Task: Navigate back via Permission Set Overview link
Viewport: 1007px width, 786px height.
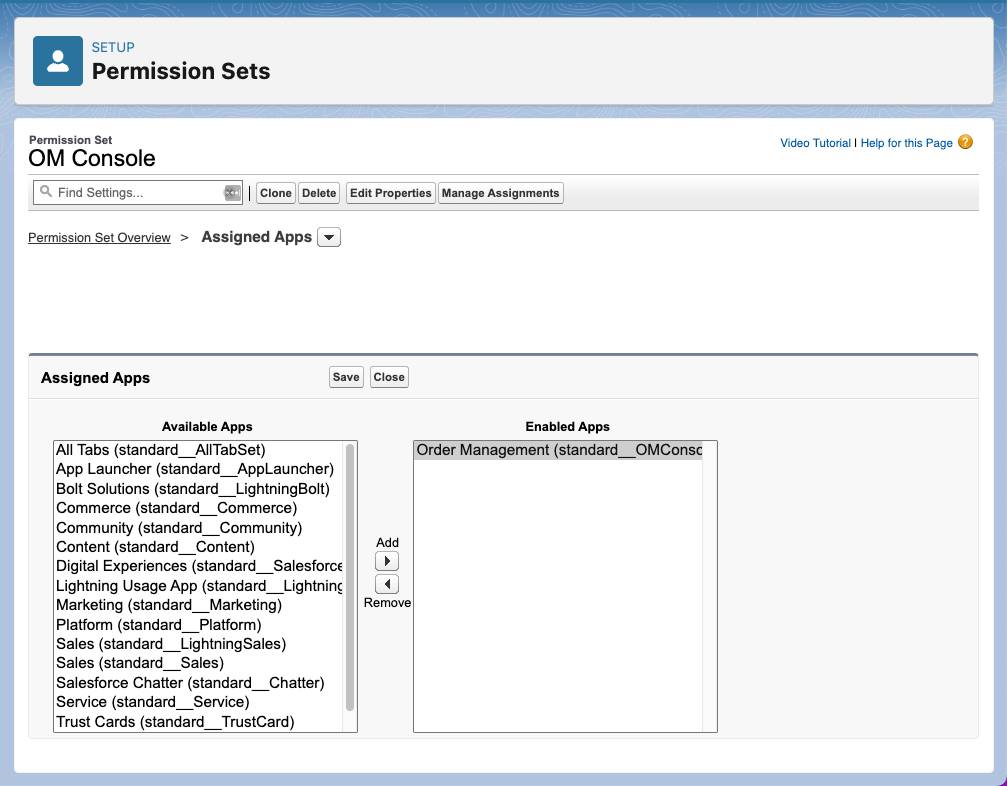Action: pos(99,237)
